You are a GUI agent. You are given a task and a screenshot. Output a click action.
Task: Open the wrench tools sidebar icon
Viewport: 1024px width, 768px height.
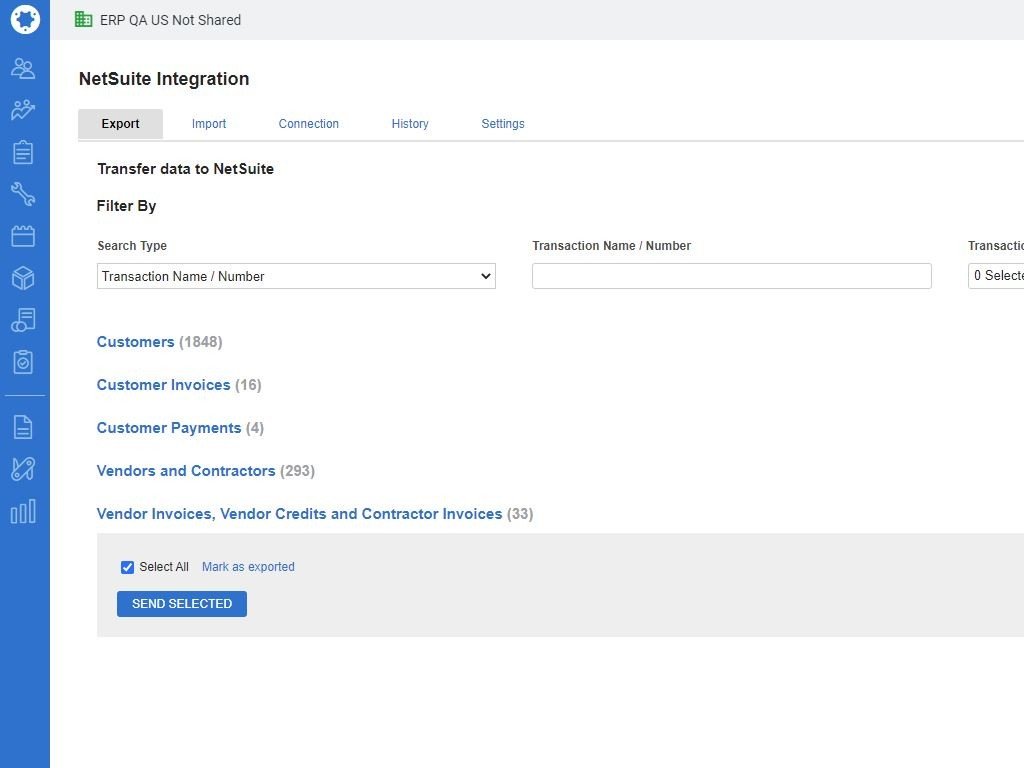(24, 194)
